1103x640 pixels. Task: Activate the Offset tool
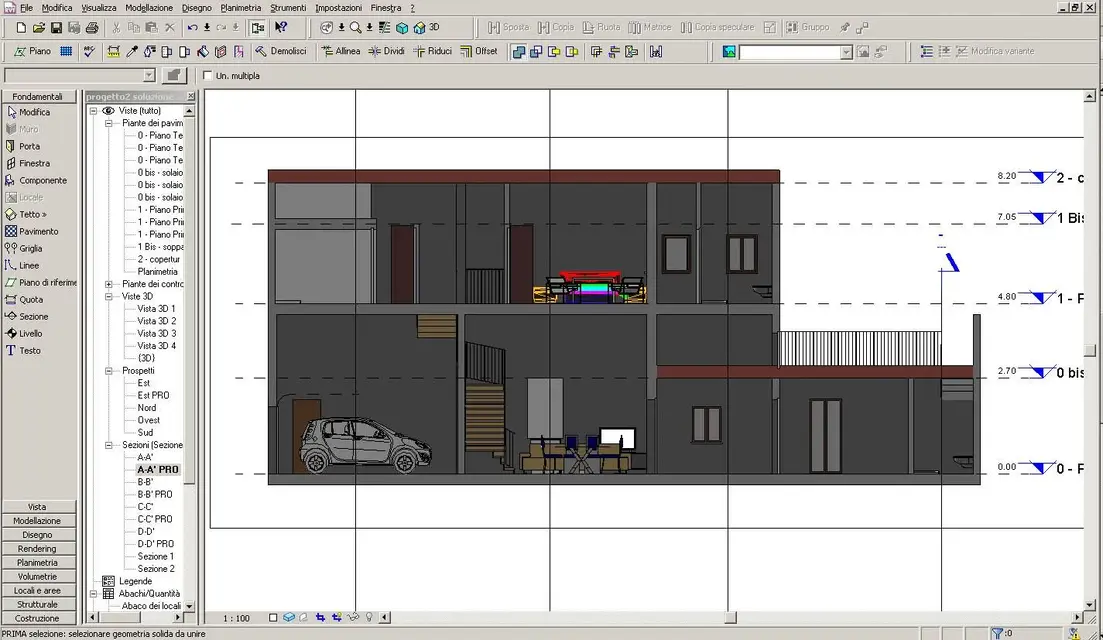pyautogui.click(x=478, y=51)
